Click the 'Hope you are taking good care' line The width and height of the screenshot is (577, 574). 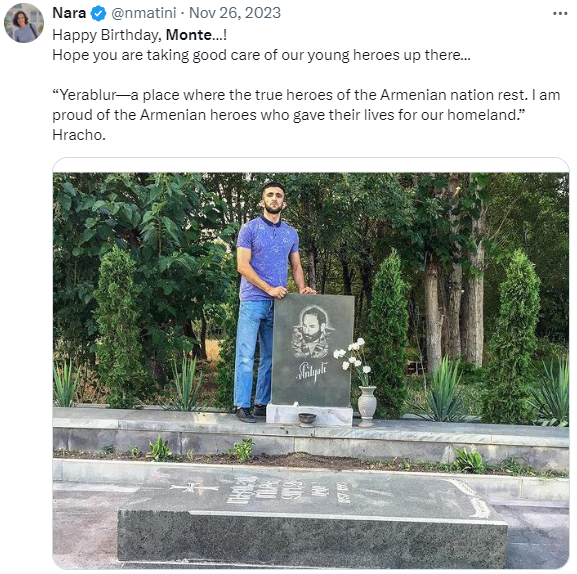click(261, 55)
